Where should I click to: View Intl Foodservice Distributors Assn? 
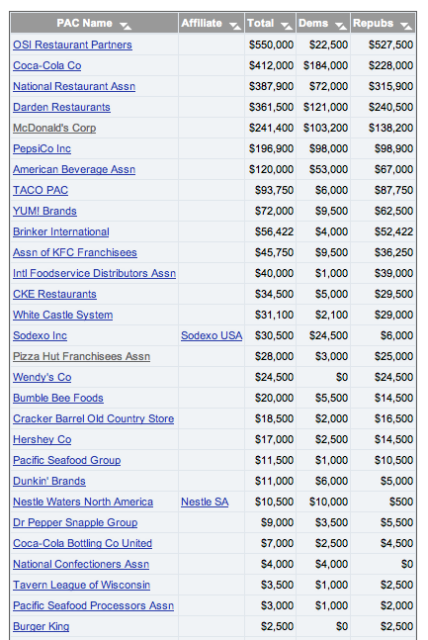coord(94,273)
